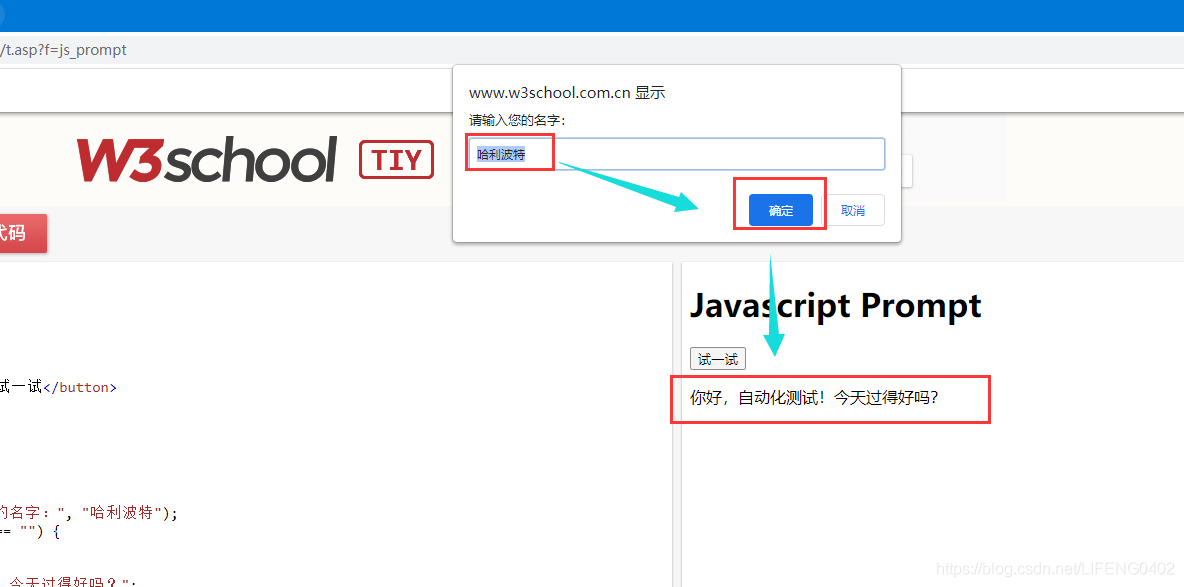The width and height of the screenshot is (1184, 587).
Task: Click the code line ending with "") {
Action: tap(29, 532)
